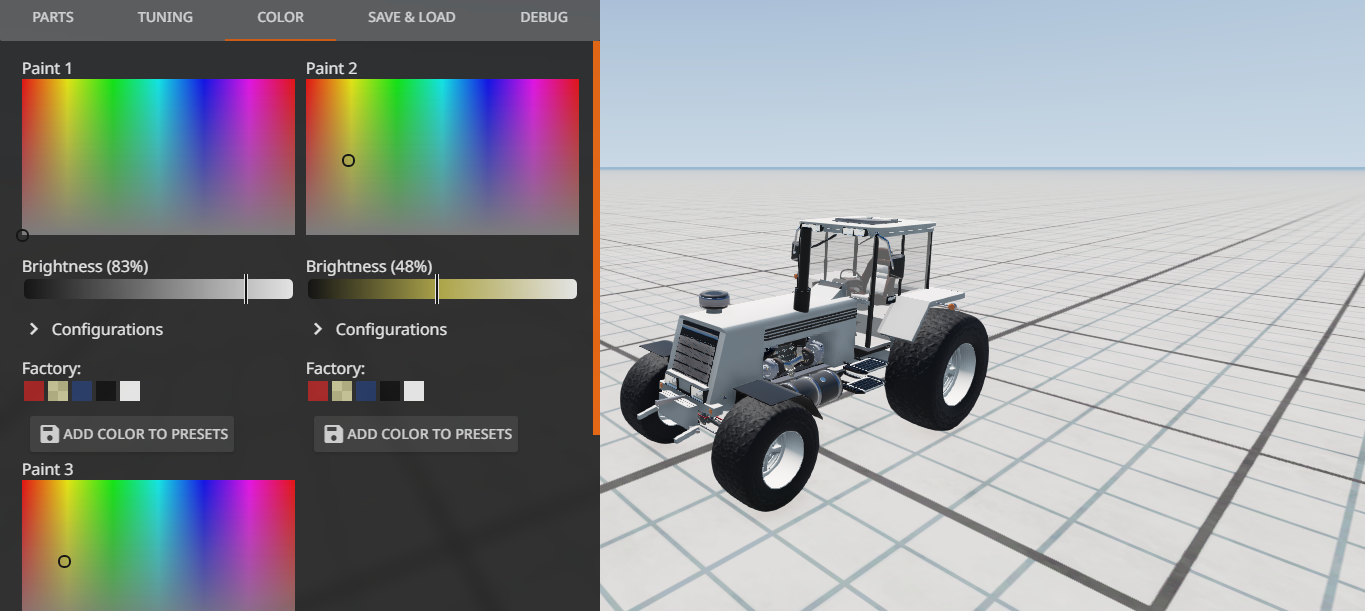This screenshot has height=611, width=1365.
Task: Adjust the Paint 2 Brightness (48%) slider
Action: tap(442, 289)
